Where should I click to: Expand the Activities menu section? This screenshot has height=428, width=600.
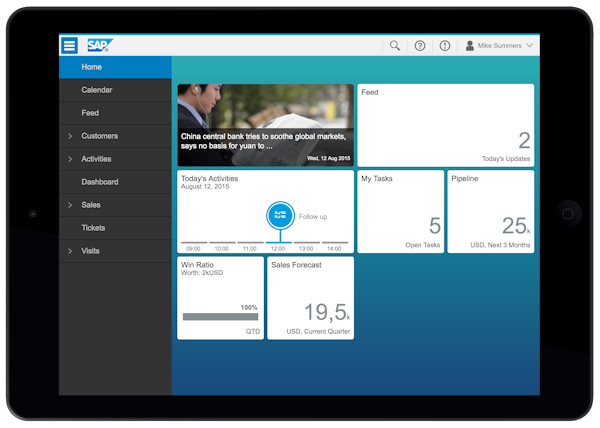pyautogui.click(x=70, y=159)
